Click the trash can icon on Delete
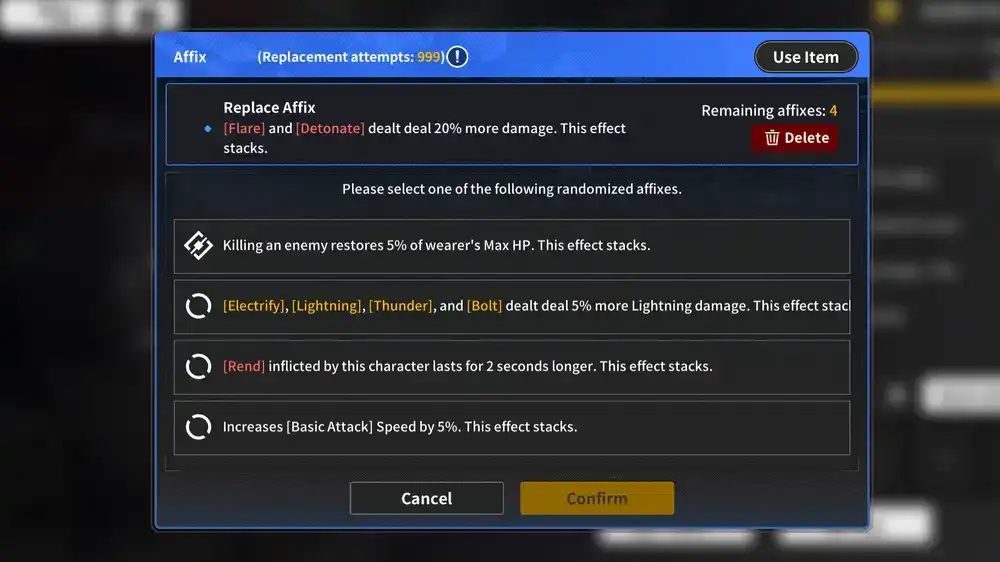Screen dimensions: 1000x562 click(772, 138)
